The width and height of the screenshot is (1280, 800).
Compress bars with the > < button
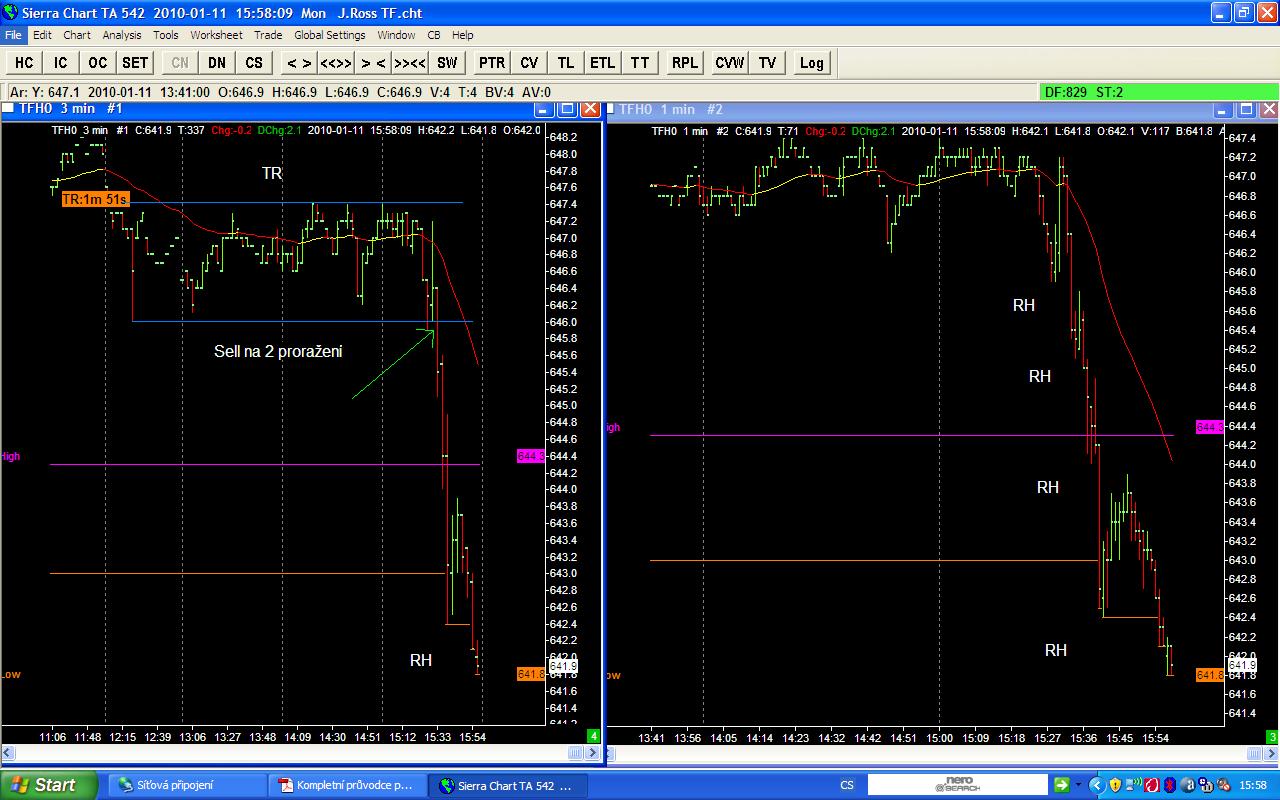(373, 63)
